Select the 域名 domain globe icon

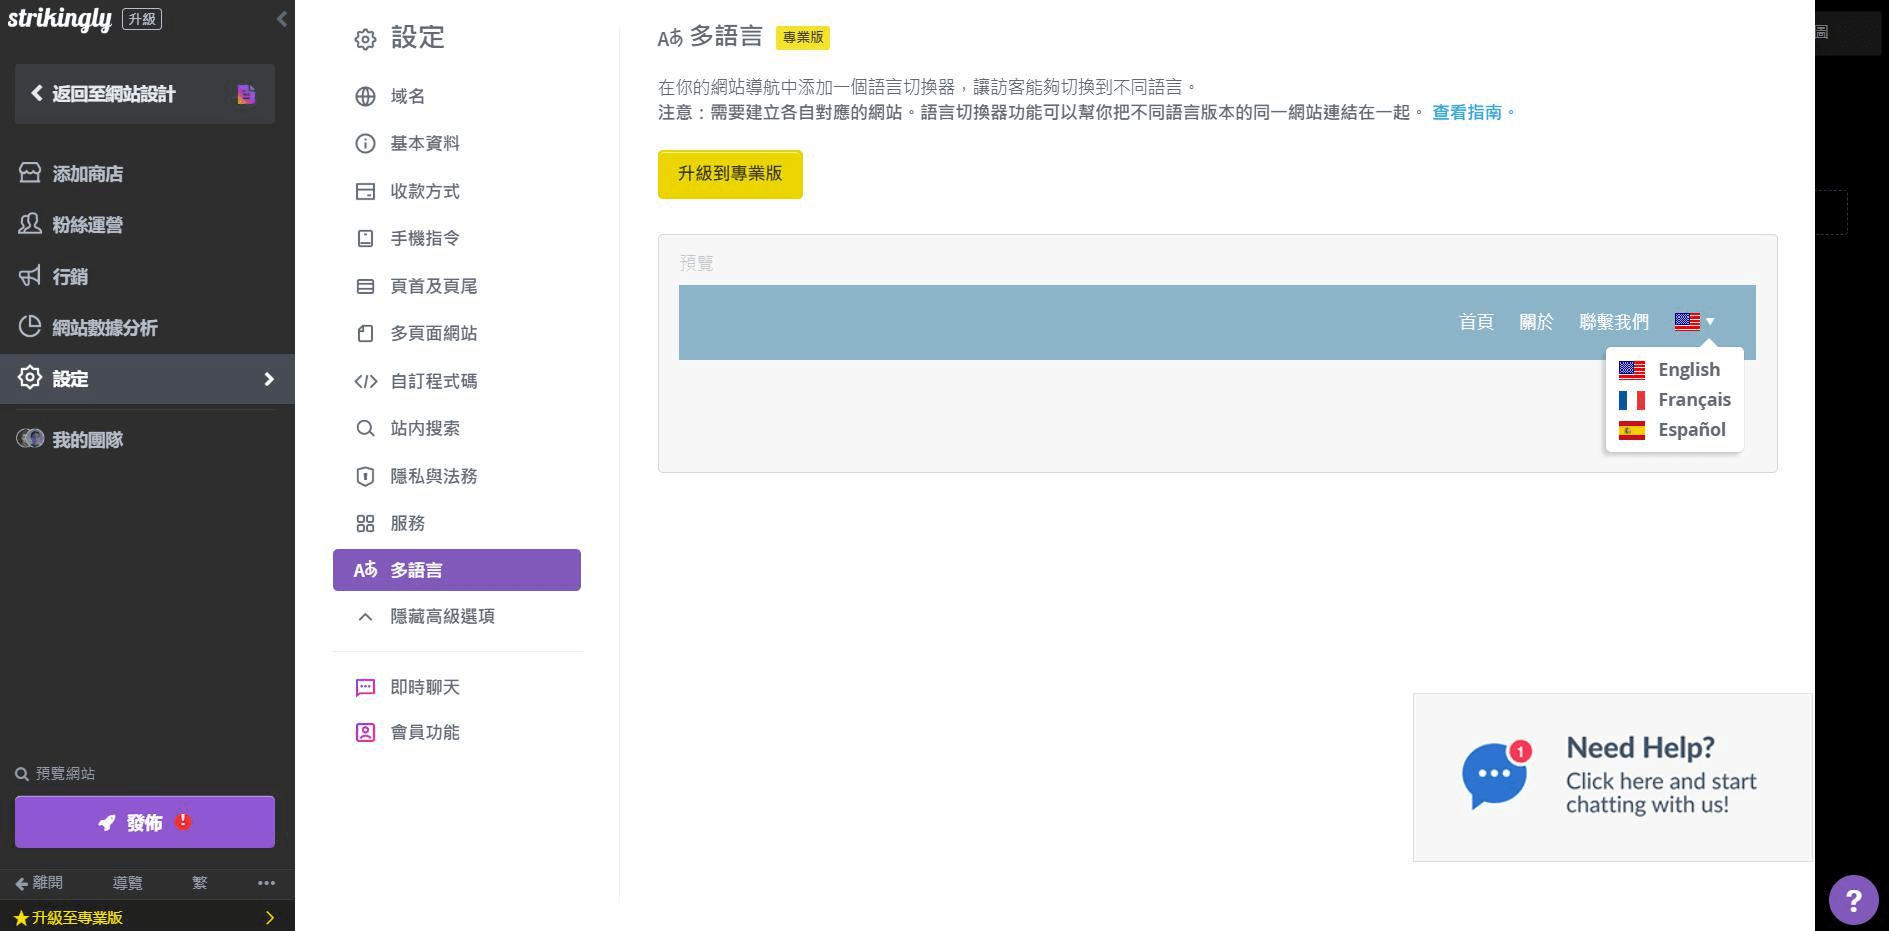pyautogui.click(x=365, y=96)
